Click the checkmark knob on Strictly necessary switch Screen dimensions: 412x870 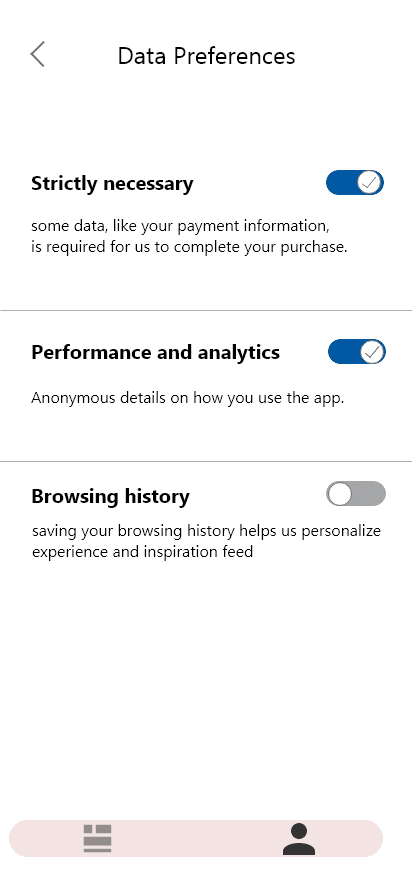(x=370, y=183)
